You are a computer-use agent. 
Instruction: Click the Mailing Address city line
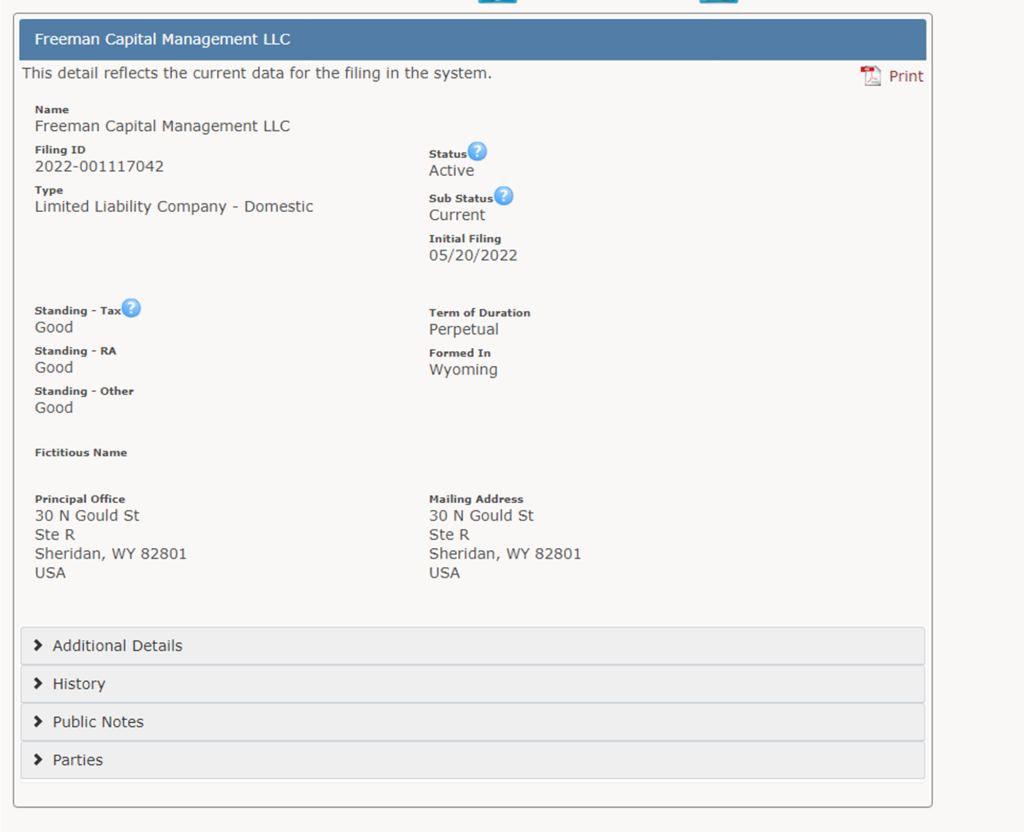tap(505, 554)
